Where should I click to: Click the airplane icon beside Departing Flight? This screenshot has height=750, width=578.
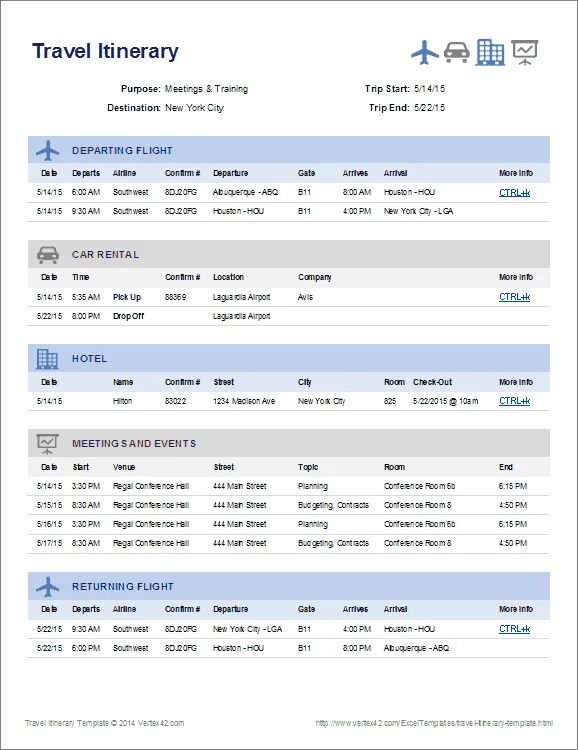click(x=47, y=151)
